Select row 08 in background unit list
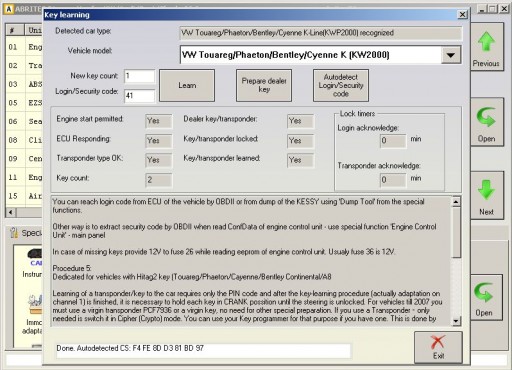 (25, 140)
